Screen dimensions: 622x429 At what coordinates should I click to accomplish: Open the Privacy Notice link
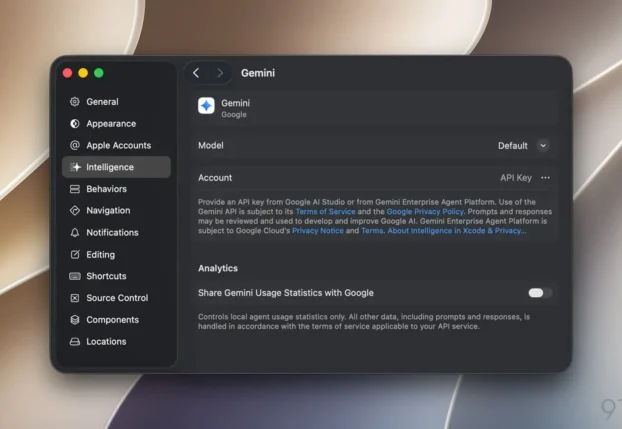point(318,231)
